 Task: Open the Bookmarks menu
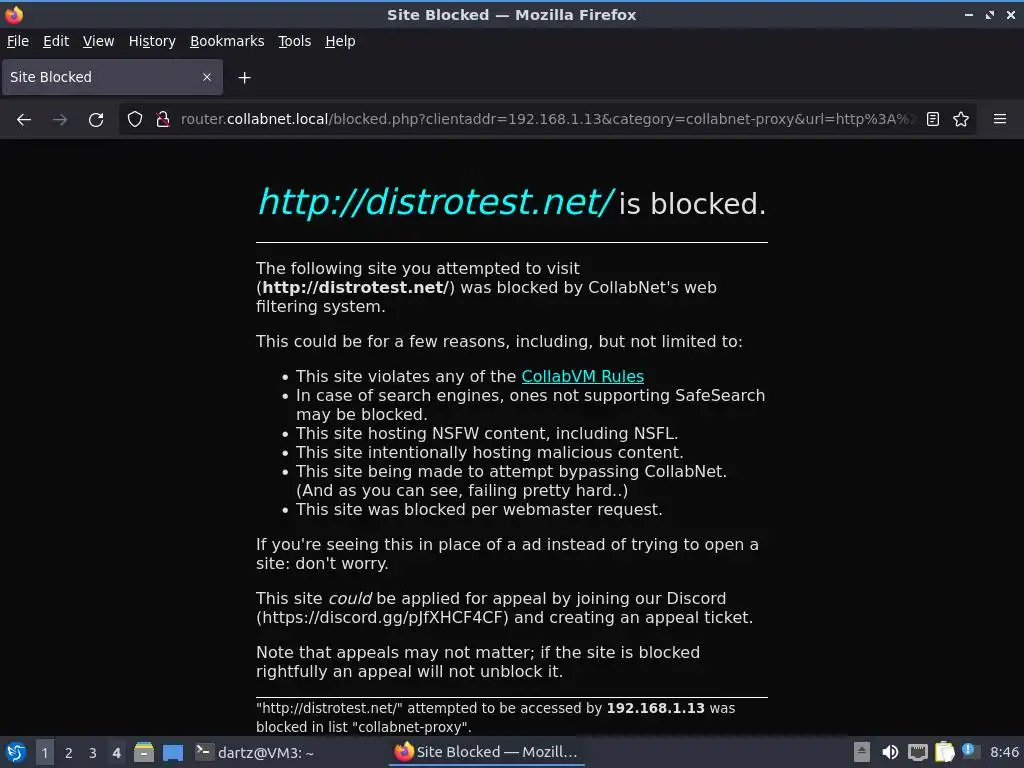(x=227, y=41)
